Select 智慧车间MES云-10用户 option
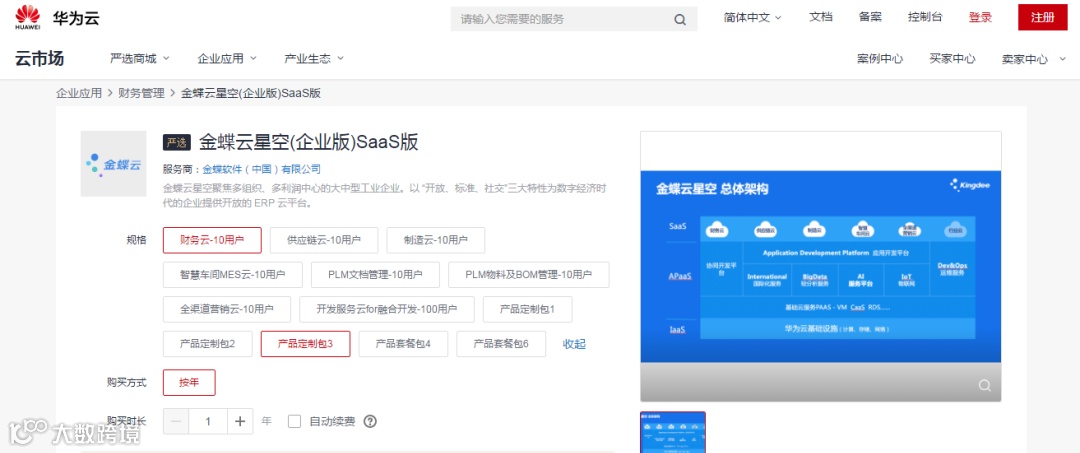The height and width of the screenshot is (453, 1080). coord(232,275)
